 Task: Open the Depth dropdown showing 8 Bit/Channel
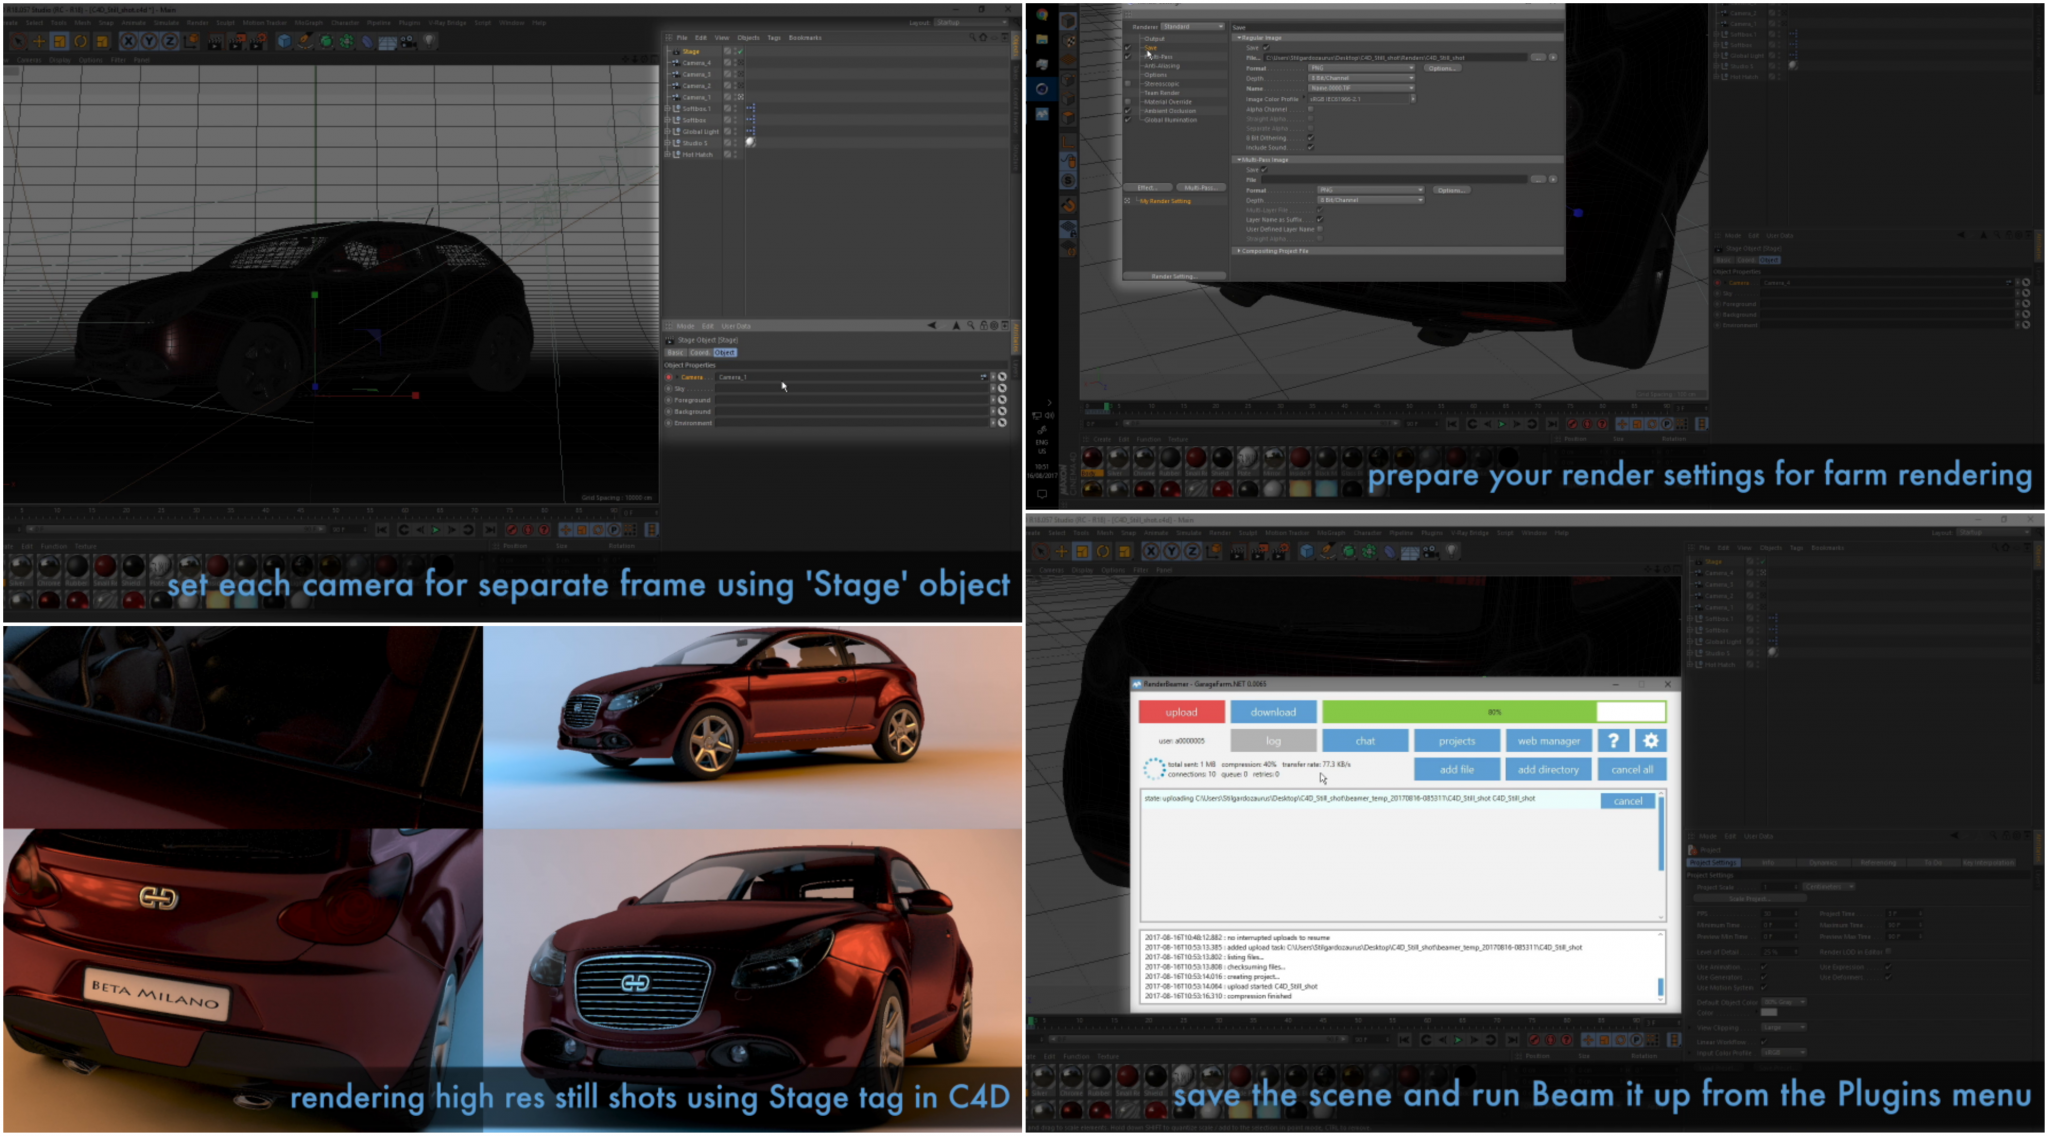(x=1361, y=78)
